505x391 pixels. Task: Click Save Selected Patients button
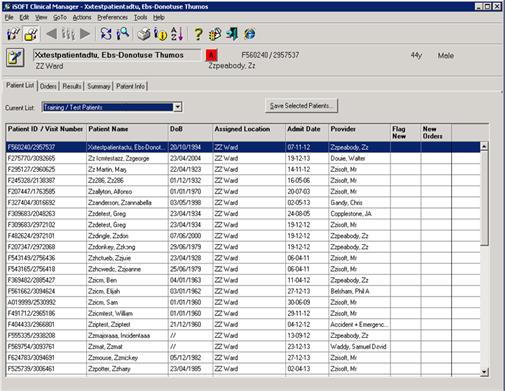301,106
